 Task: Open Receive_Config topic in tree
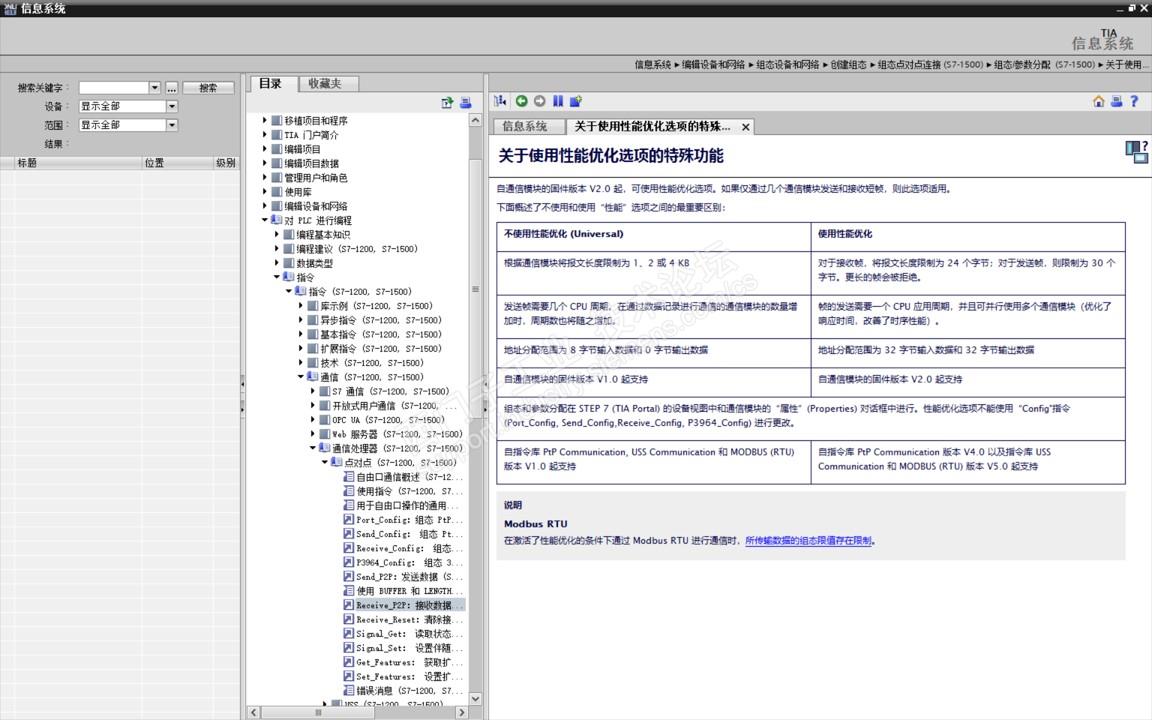(x=405, y=548)
